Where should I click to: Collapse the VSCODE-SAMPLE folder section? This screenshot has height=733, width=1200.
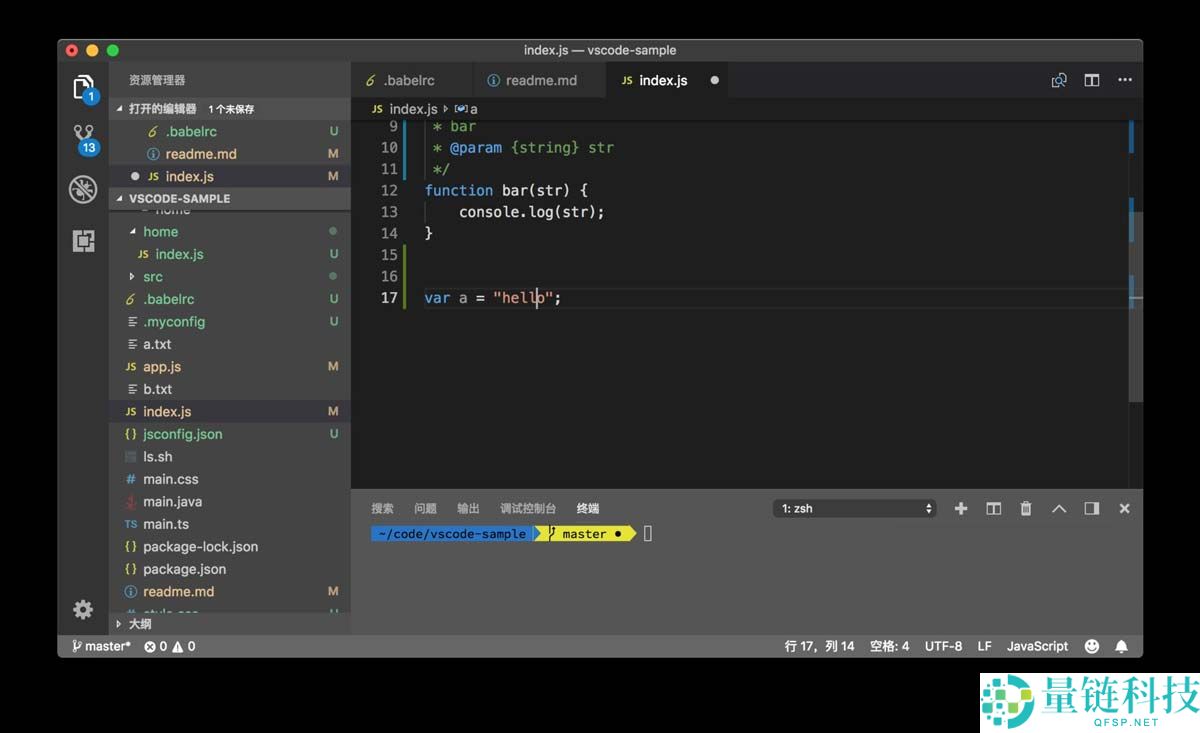pyautogui.click(x=230, y=198)
